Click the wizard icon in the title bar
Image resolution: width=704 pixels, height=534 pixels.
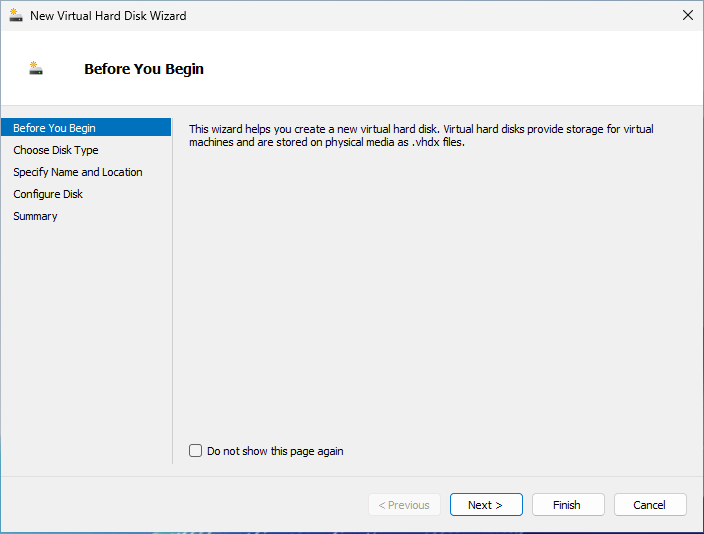[x=16, y=16]
